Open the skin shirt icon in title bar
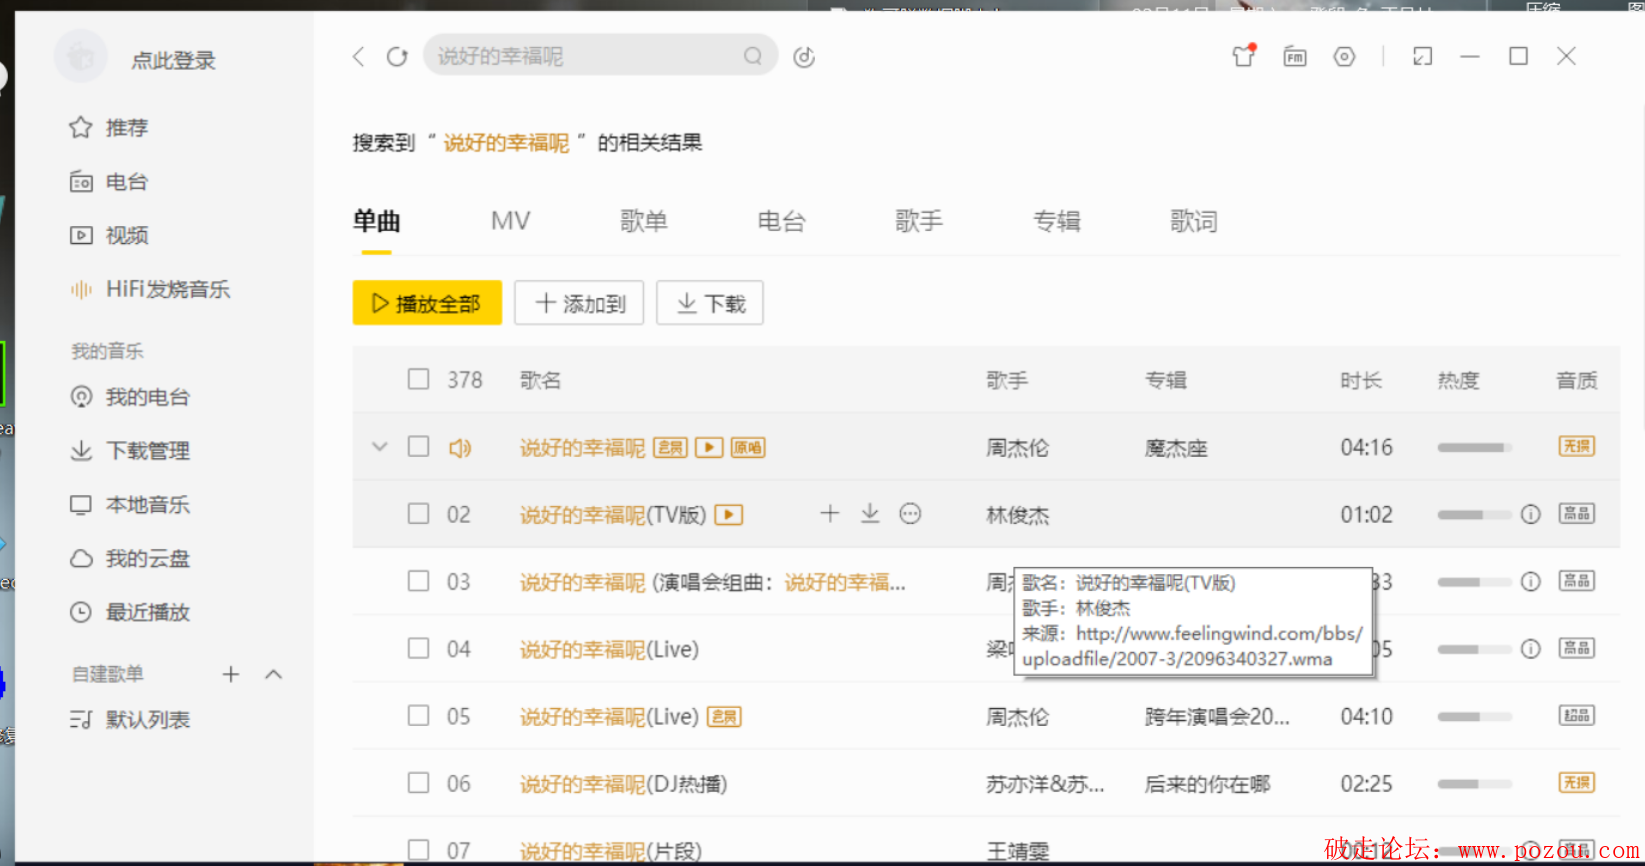The width and height of the screenshot is (1645, 866). pyautogui.click(x=1243, y=56)
